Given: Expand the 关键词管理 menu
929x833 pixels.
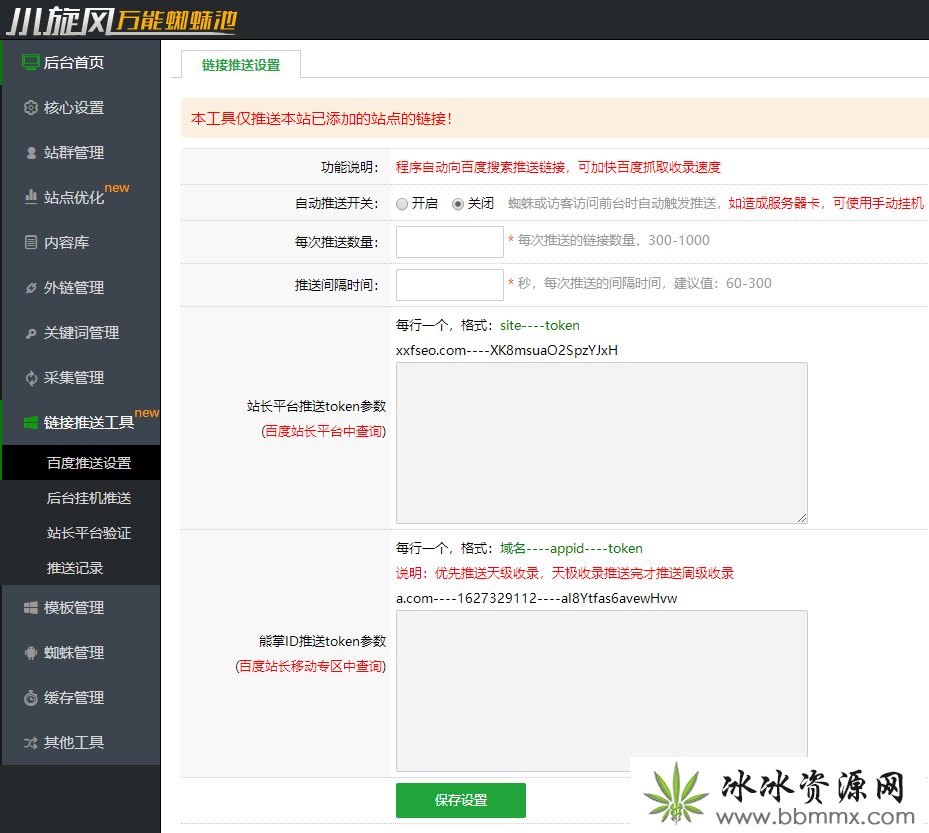Looking at the screenshot, I should [81, 332].
